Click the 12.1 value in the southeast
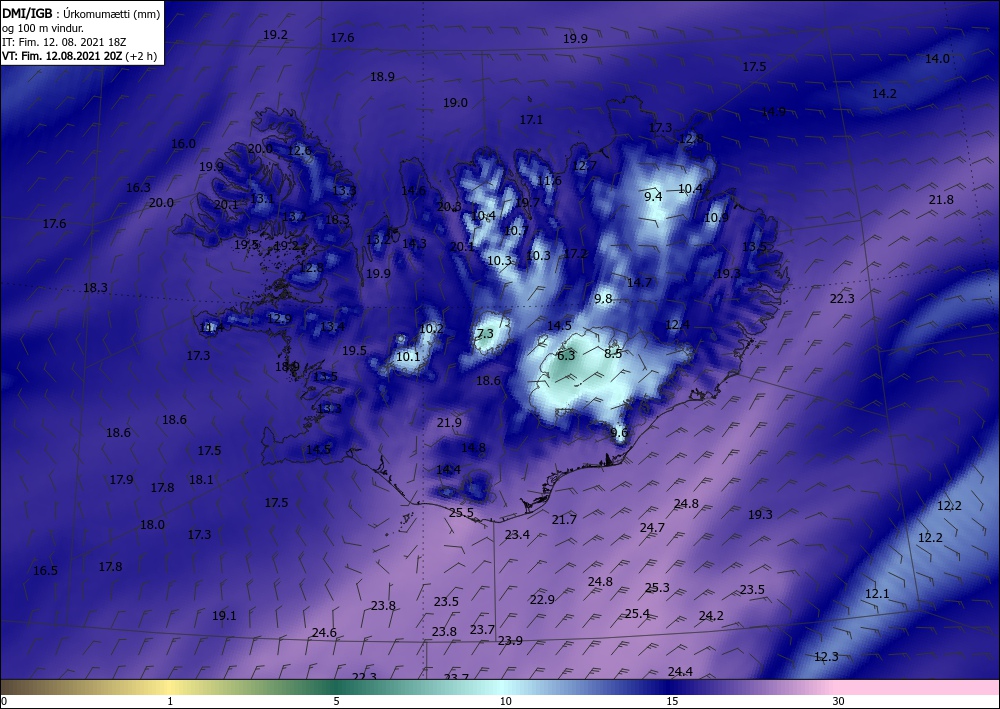 tap(877, 594)
